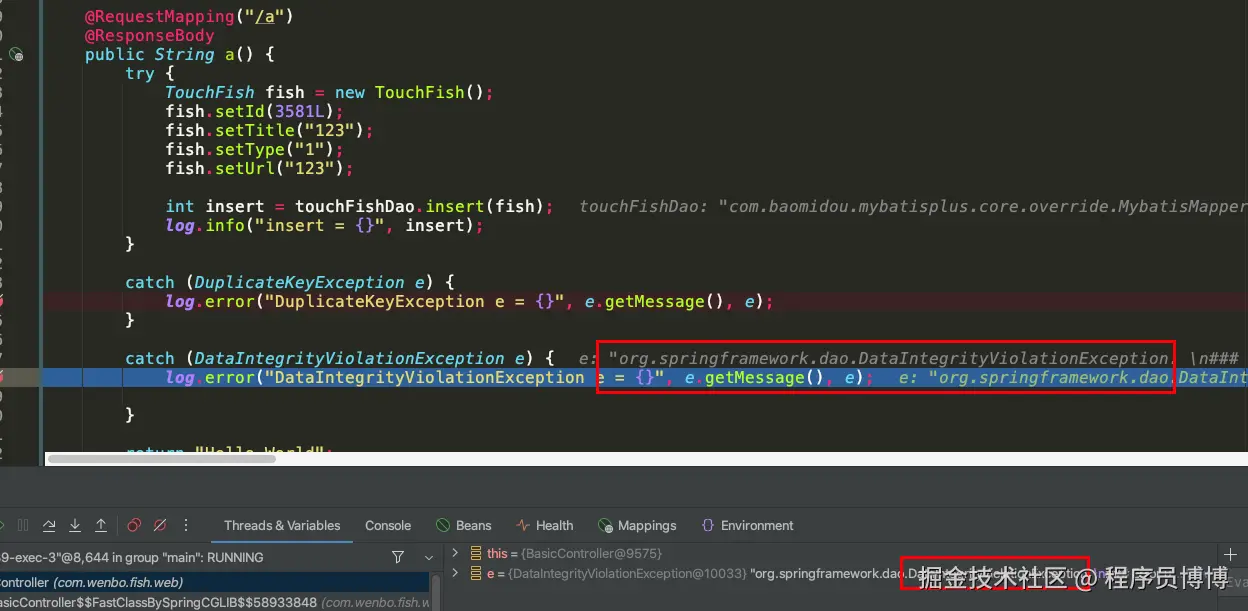Open the Environment tab
Image resolution: width=1248 pixels, height=611 pixels.
tap(748, 525)
